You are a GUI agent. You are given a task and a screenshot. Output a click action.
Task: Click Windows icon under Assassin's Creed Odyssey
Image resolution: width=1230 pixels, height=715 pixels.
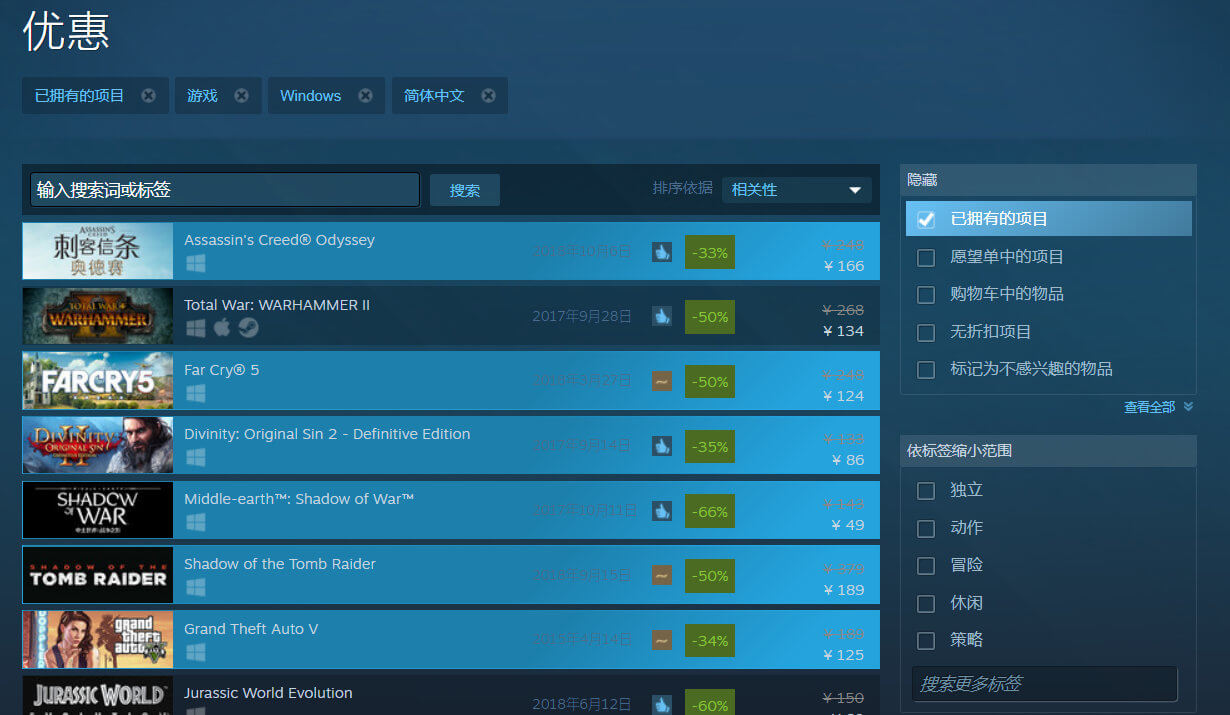click(195, 263)
